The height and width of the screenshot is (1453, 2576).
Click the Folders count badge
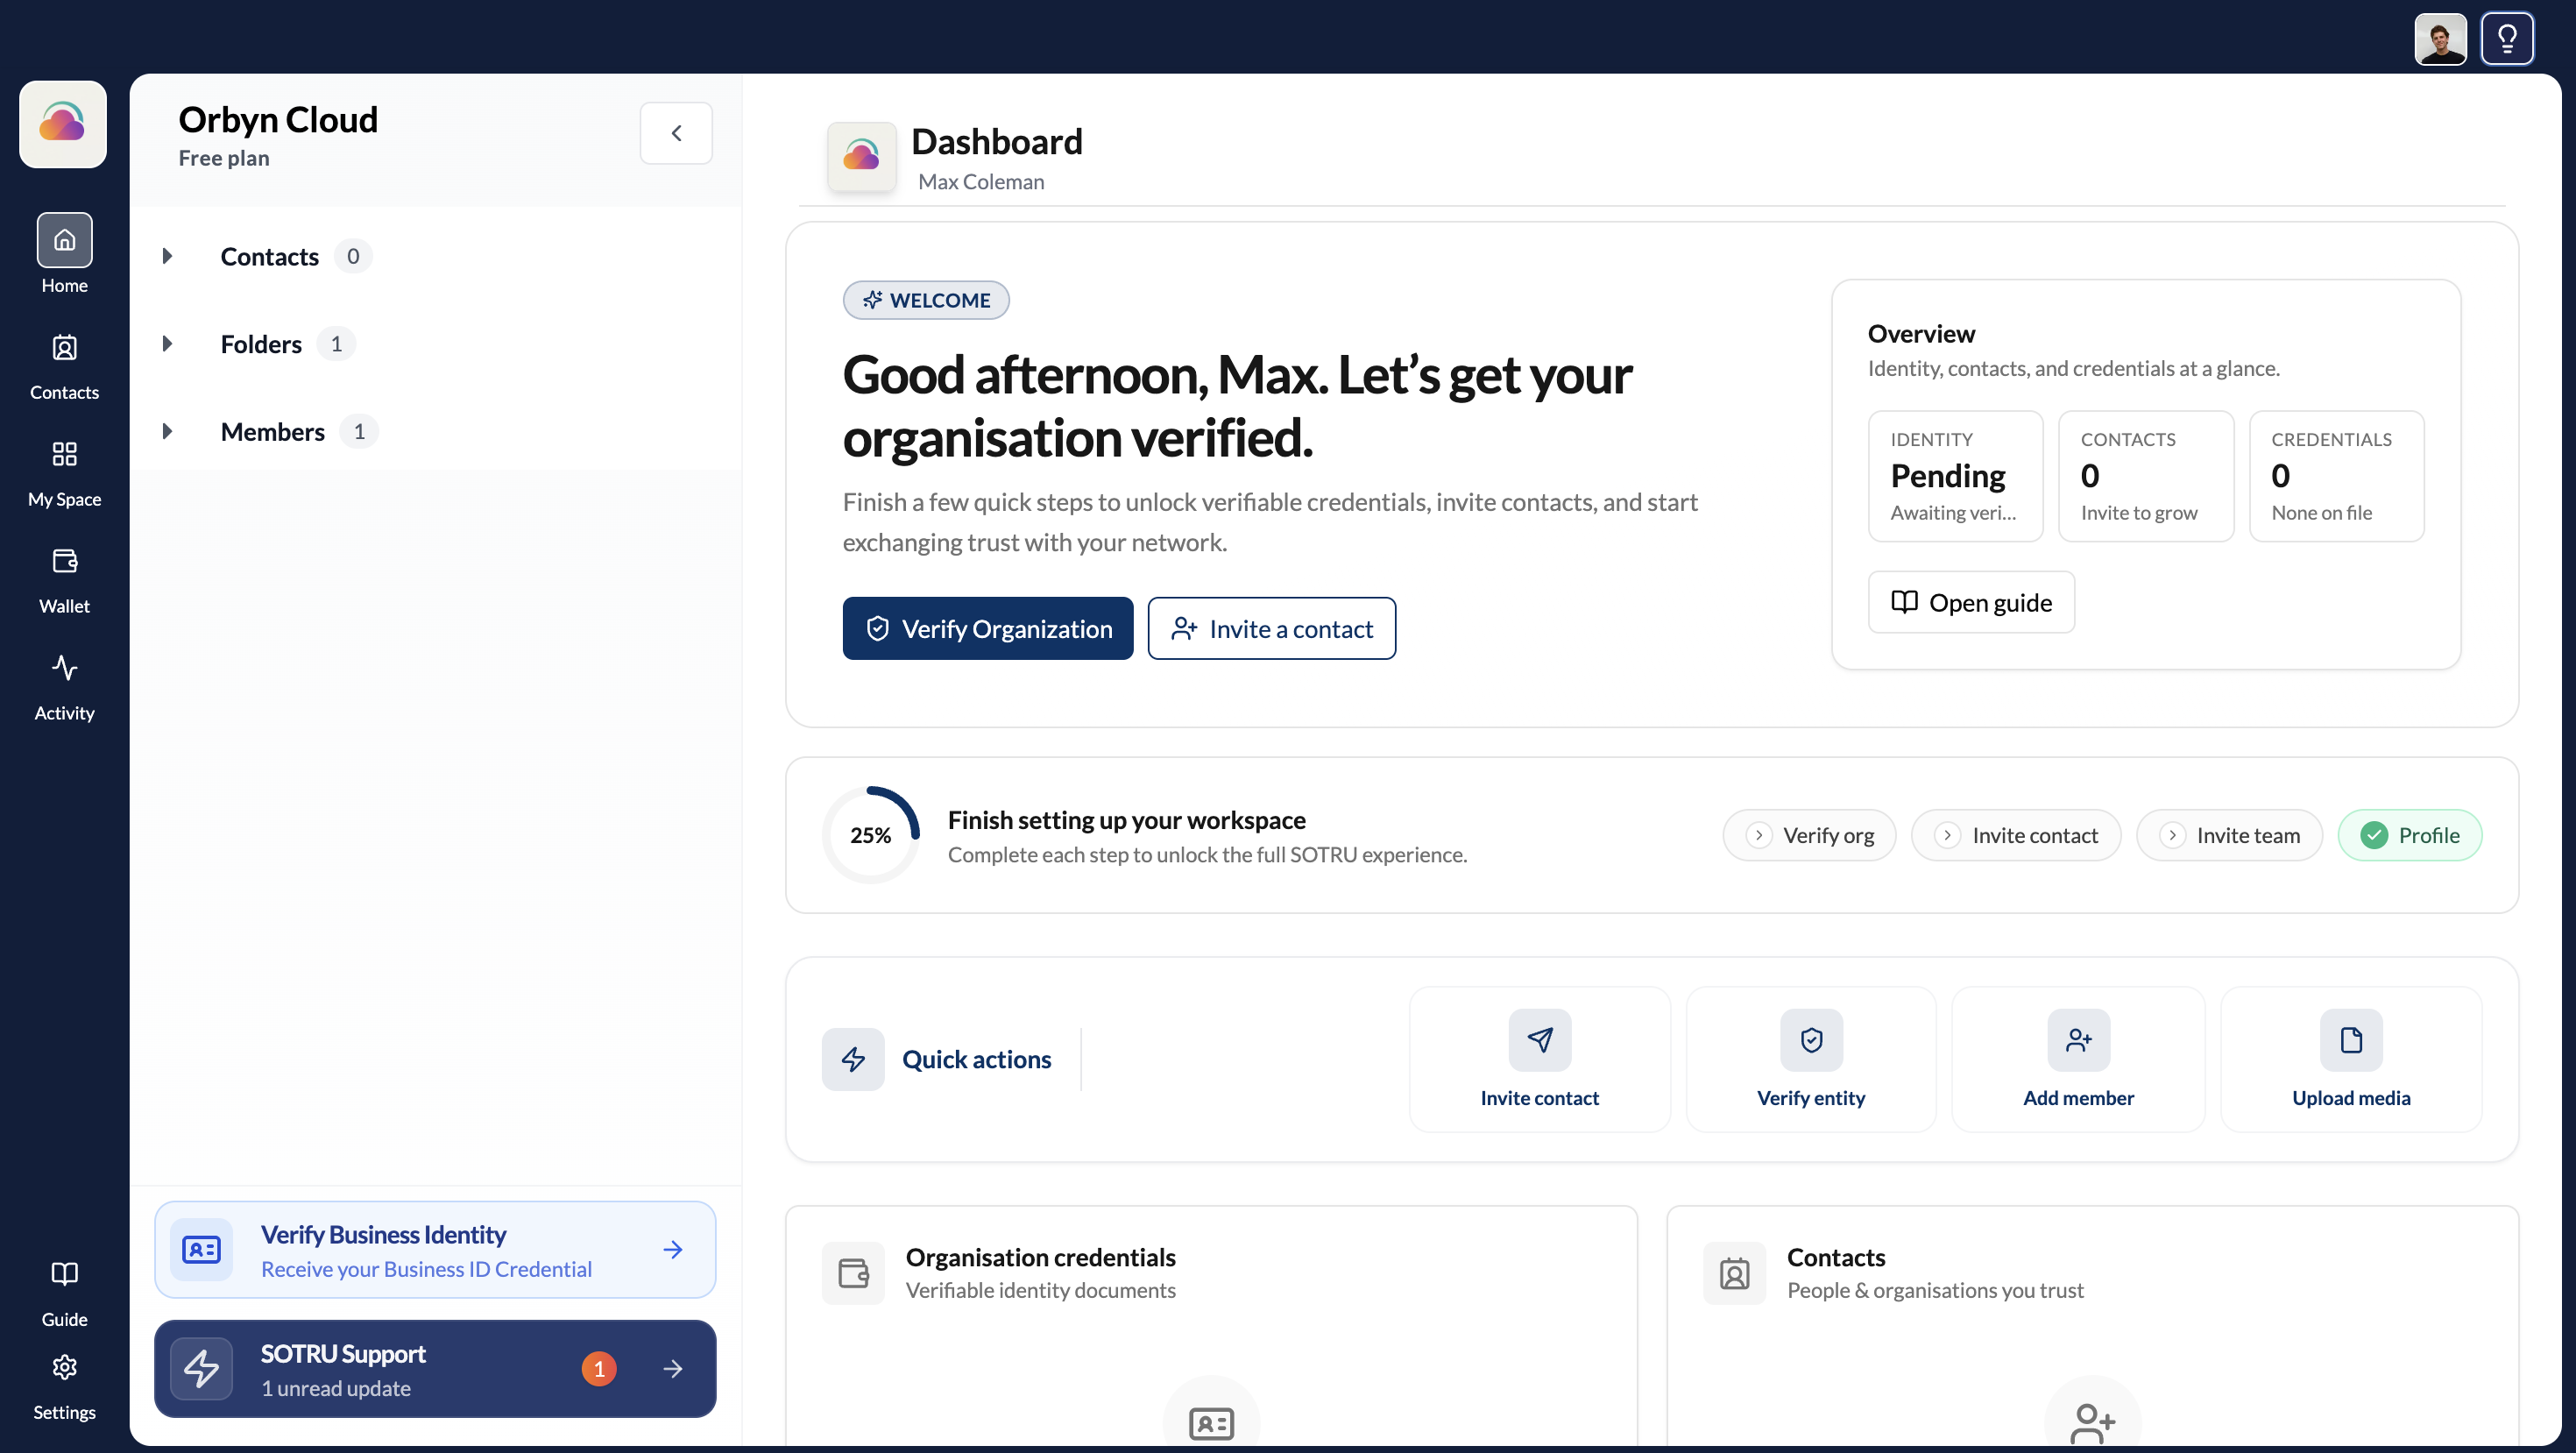[337, 344]
